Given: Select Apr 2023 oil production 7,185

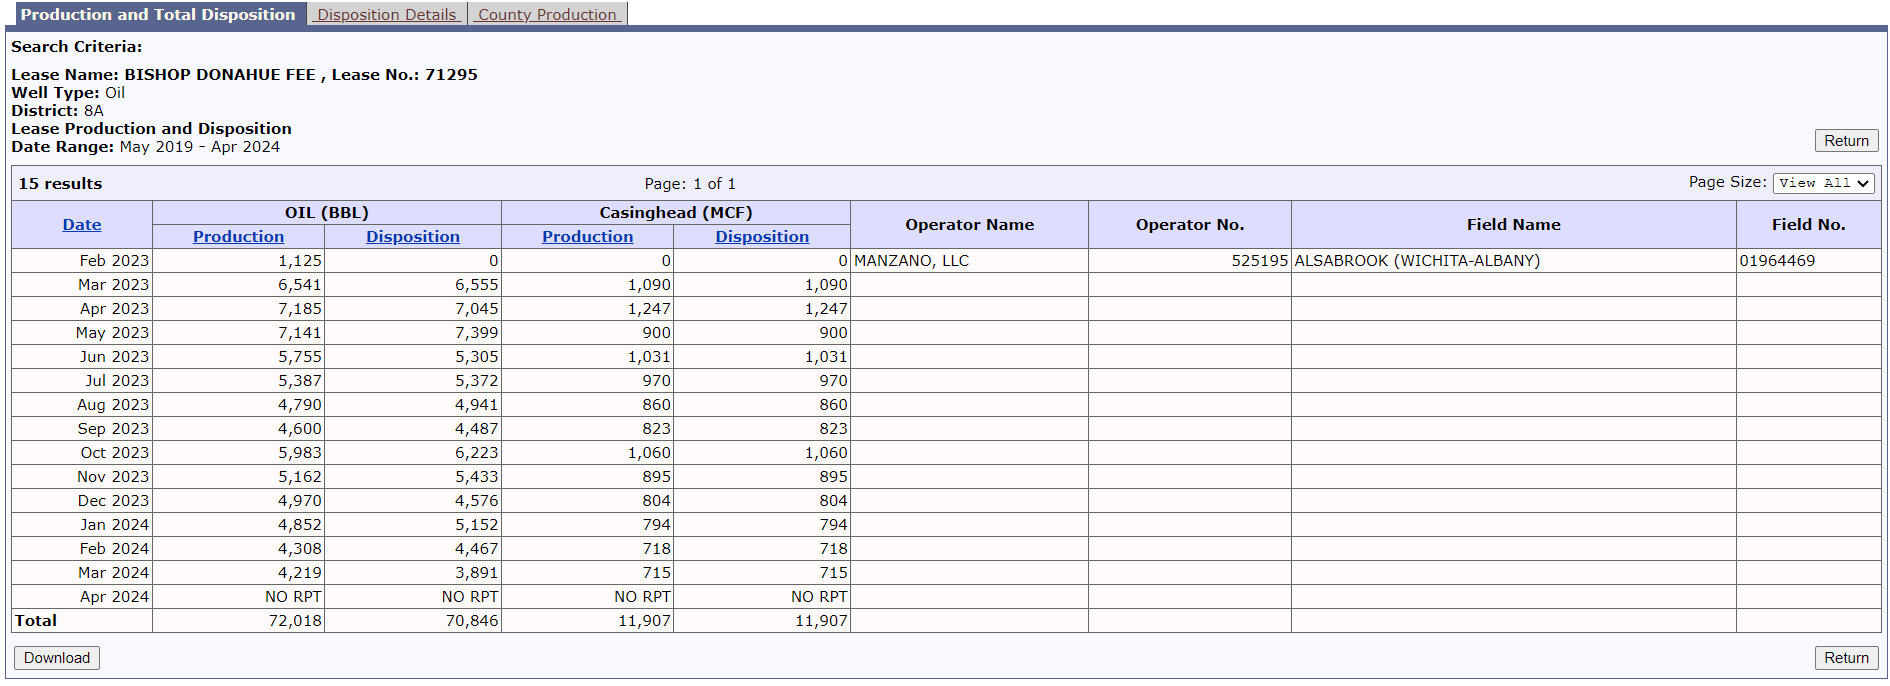Looking at the screenshot, I should (238, 309).
